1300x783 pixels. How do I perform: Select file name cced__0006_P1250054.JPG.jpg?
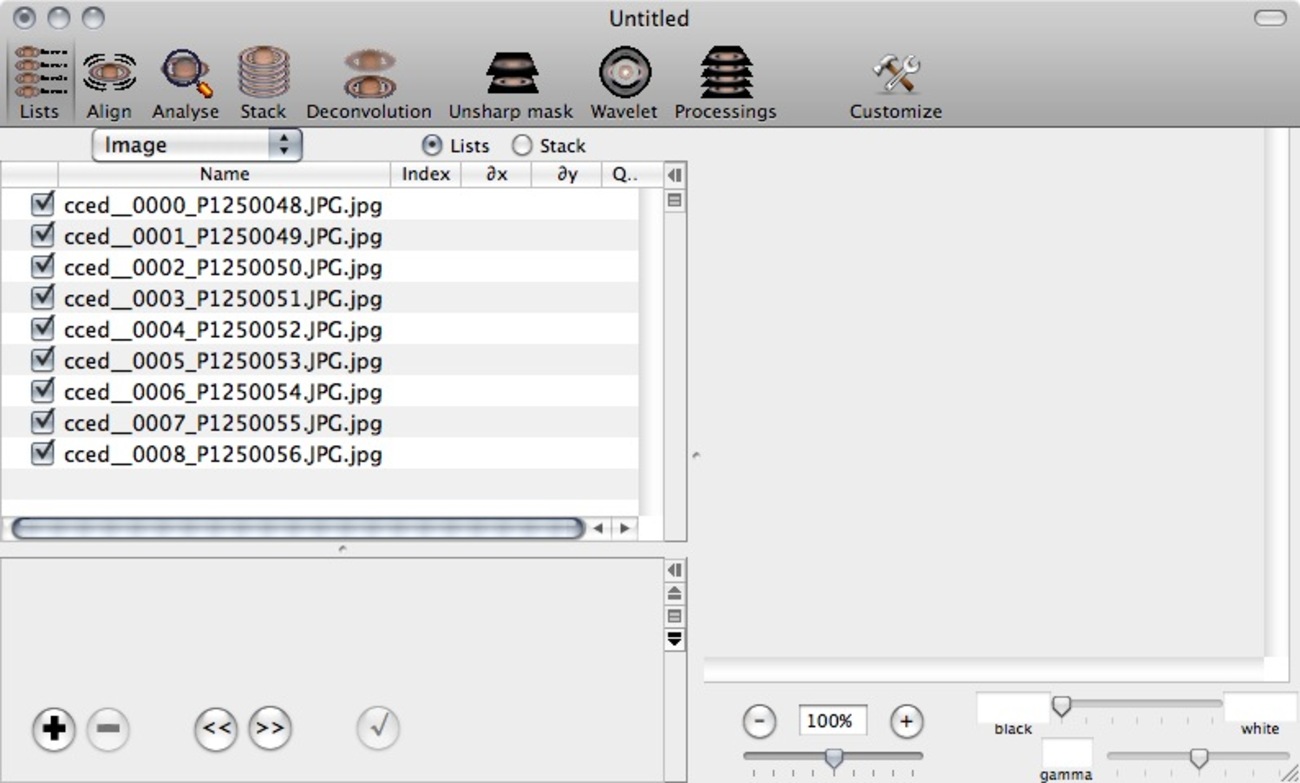(x=223, y=392)
